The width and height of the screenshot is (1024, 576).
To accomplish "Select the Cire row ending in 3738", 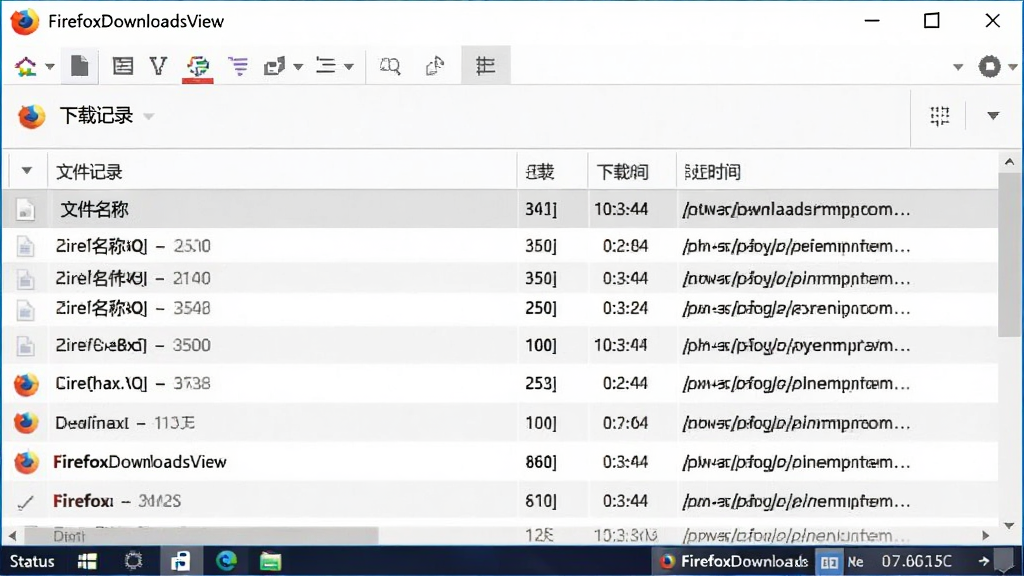I will coord(500,383).
